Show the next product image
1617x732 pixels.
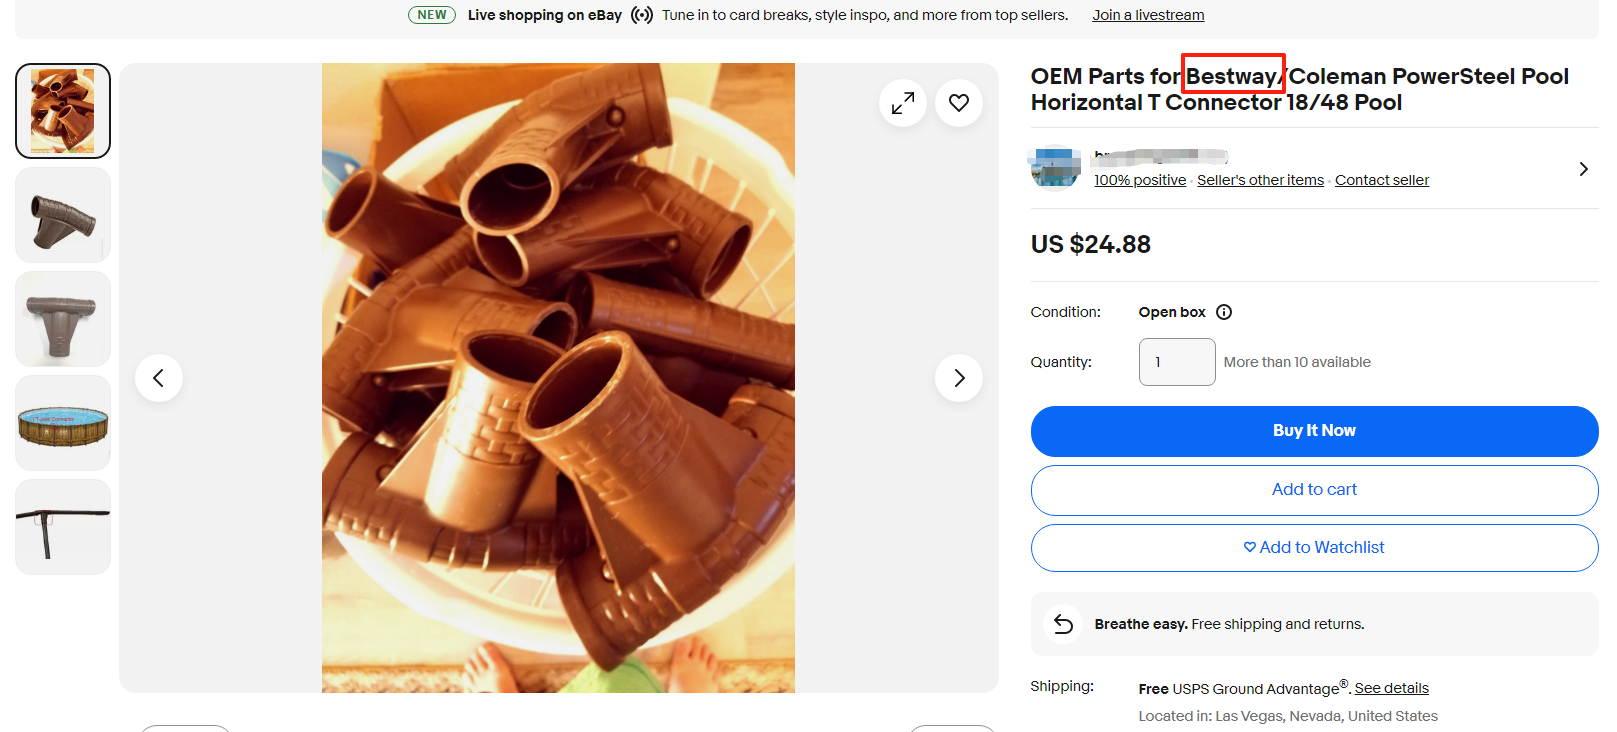[959, 378]
